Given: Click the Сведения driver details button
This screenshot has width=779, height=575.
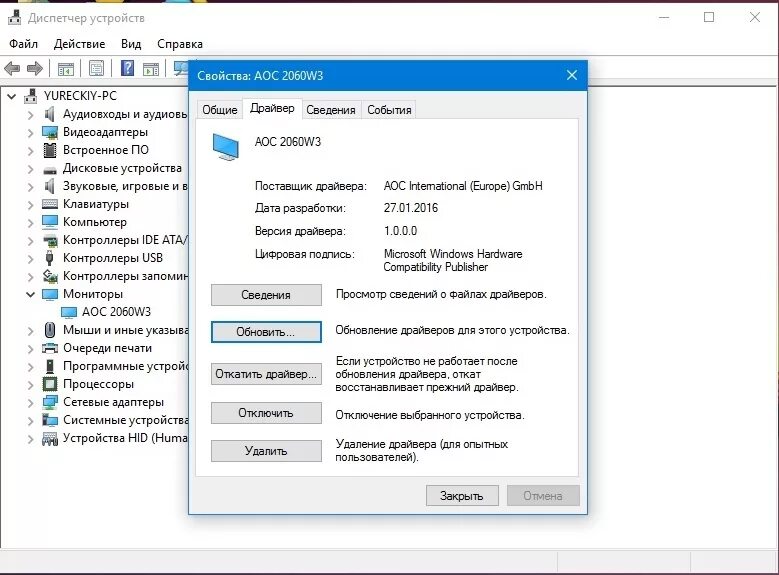Looking at the screenshot, I should click(x=266, y=295).
